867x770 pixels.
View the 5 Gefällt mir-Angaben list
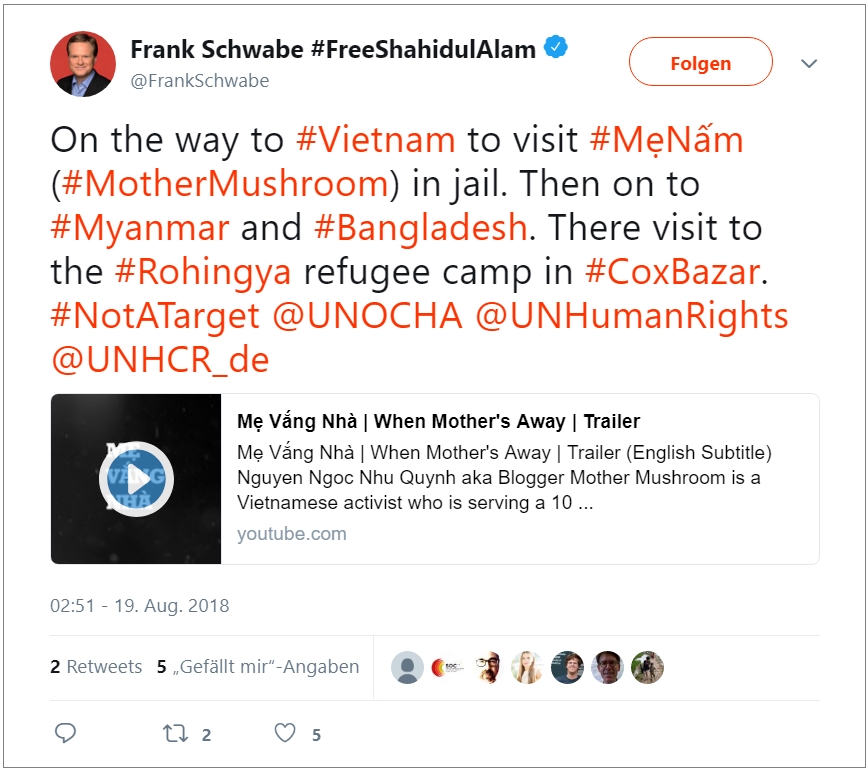(258, 667)
